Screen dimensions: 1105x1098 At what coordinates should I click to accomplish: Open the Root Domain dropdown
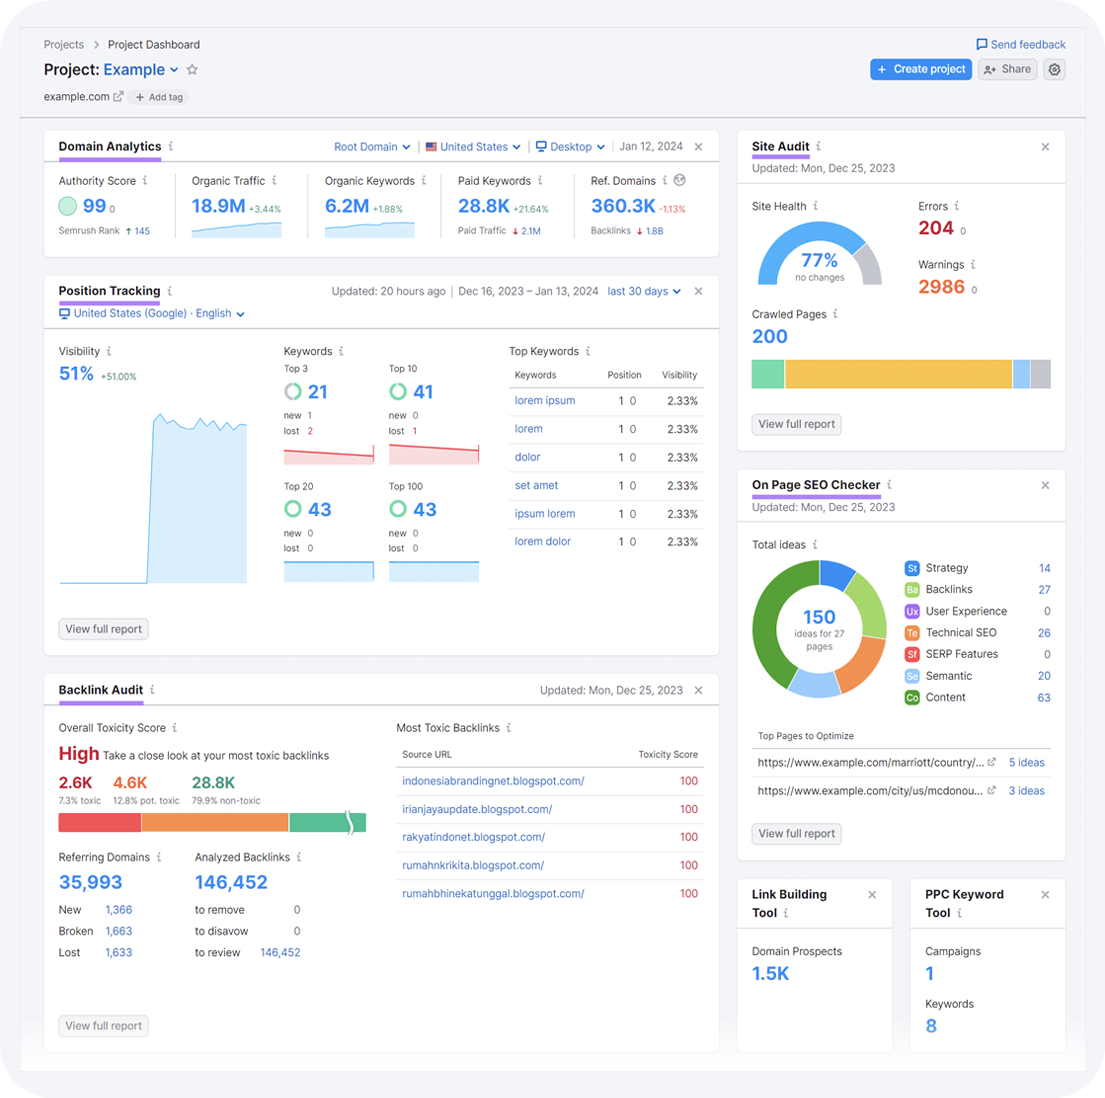(x=371, y=146)
